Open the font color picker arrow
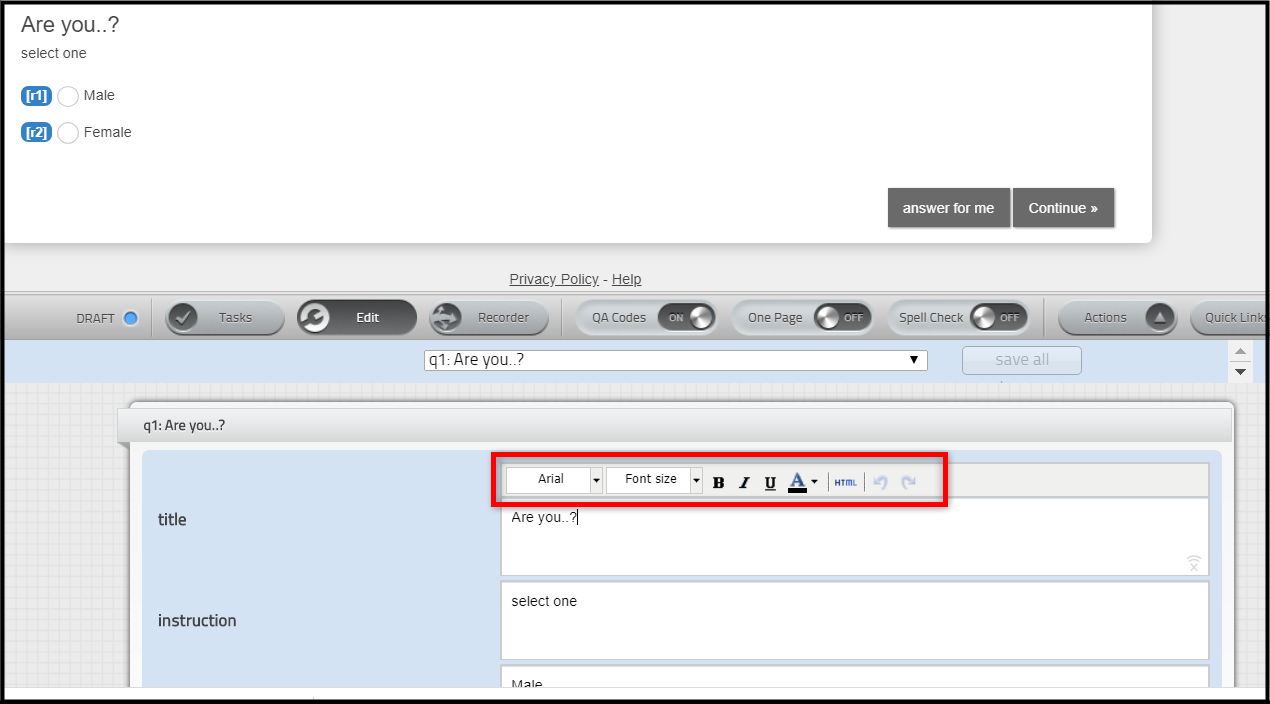The image size is (1270, 704). (814, 482)
